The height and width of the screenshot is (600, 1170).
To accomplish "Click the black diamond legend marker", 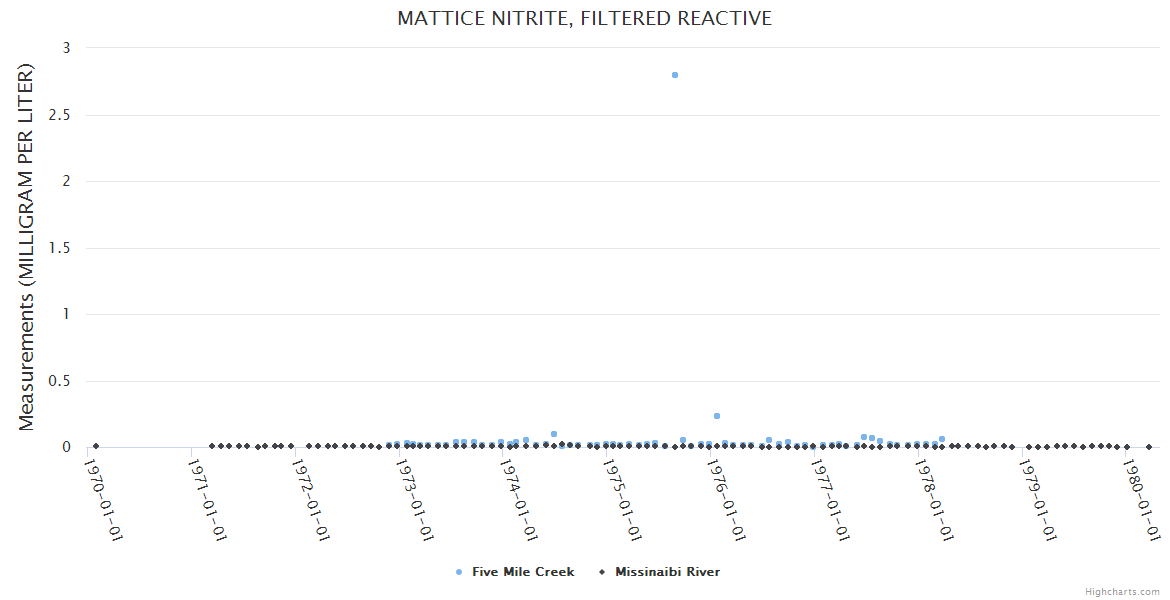I will click(x=602, y=572).
